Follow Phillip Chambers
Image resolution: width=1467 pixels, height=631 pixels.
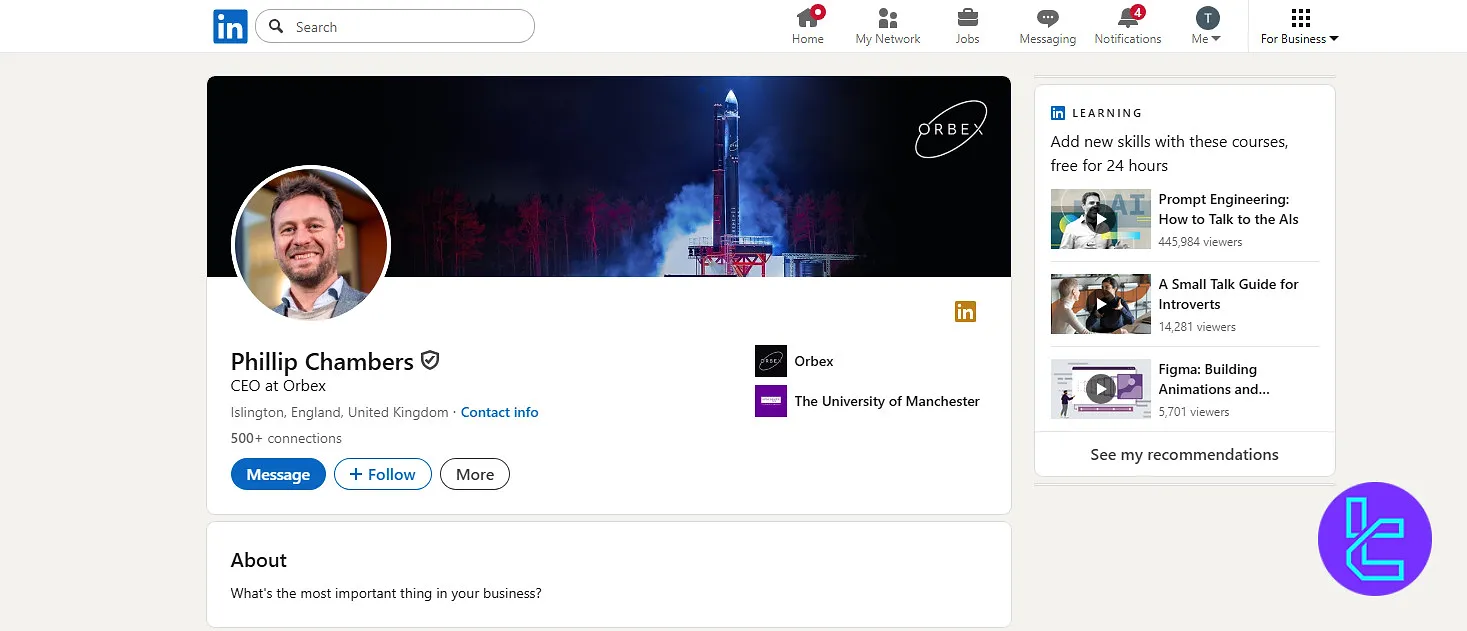(x=382, y=474)
